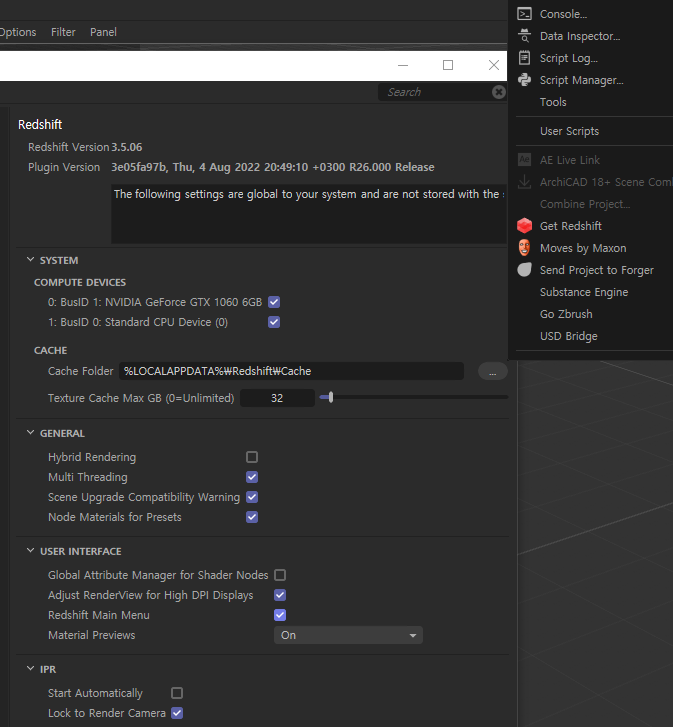Toggle Node Materials for Presets checkbox
This screenshot has height=727, width=673.
pyautogui.click(x=252, y=517)
